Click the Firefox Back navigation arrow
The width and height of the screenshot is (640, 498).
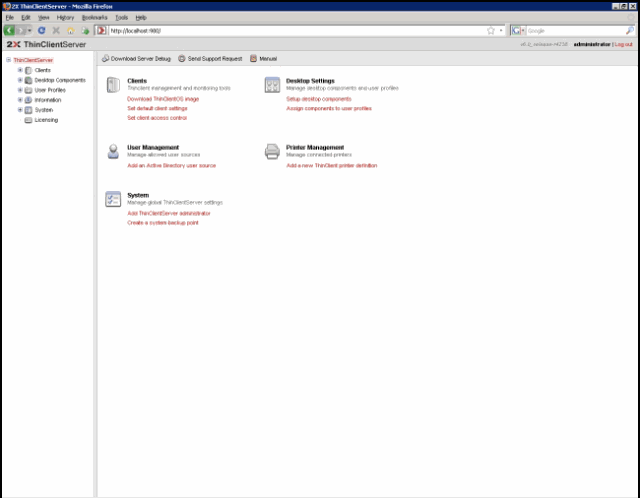point(9,31)
